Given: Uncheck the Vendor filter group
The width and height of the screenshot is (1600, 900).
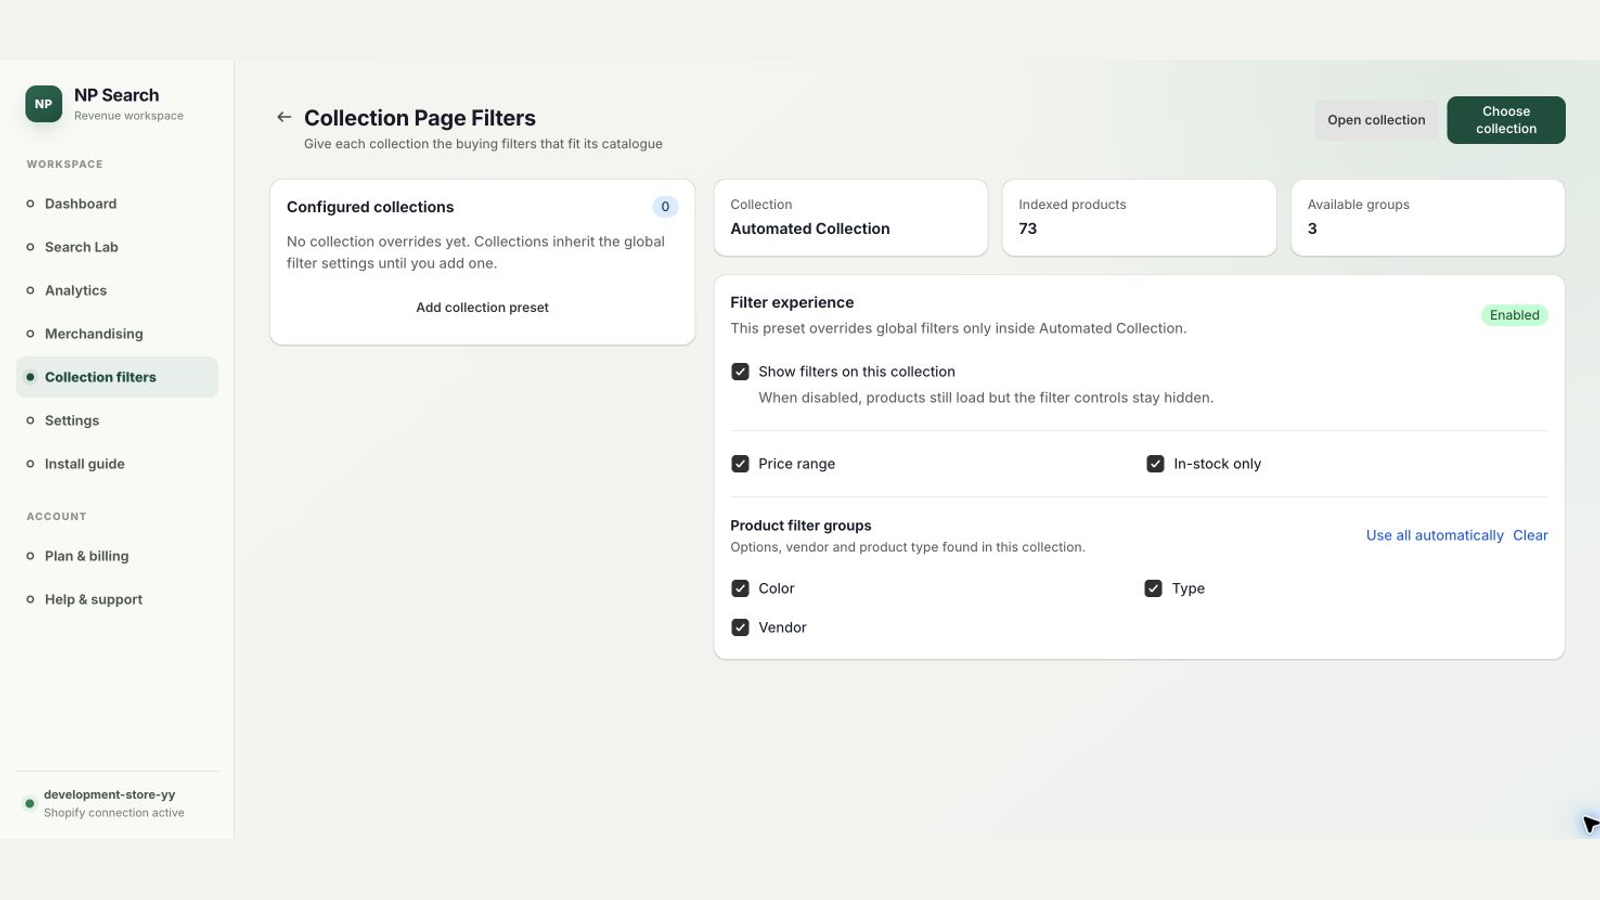Looking at the screenshot, I should pos(740,627).
